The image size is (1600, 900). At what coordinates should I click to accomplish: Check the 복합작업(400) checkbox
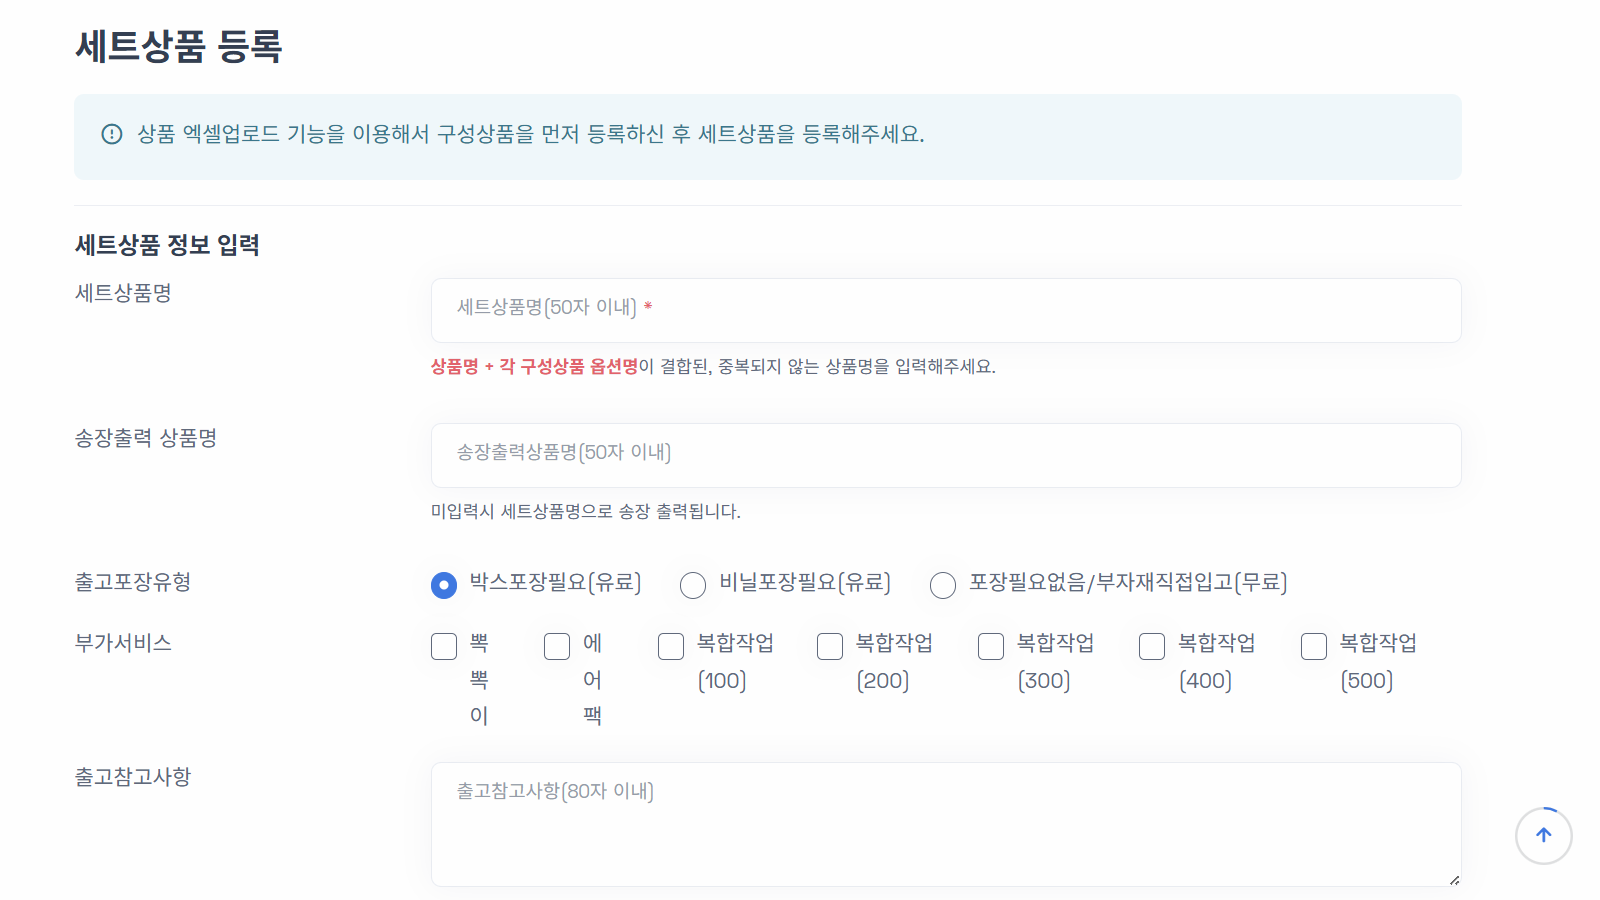pyautogui.click(x=1151, y=646)
